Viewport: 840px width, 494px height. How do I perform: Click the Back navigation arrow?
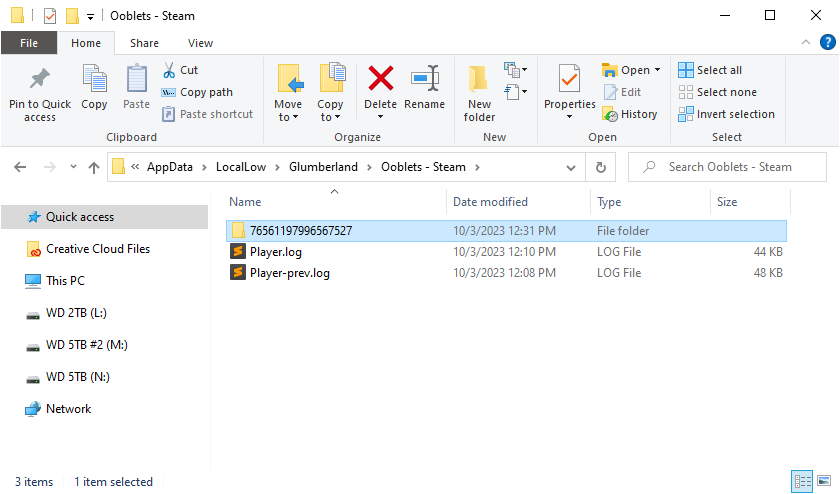tap(20, 167)
